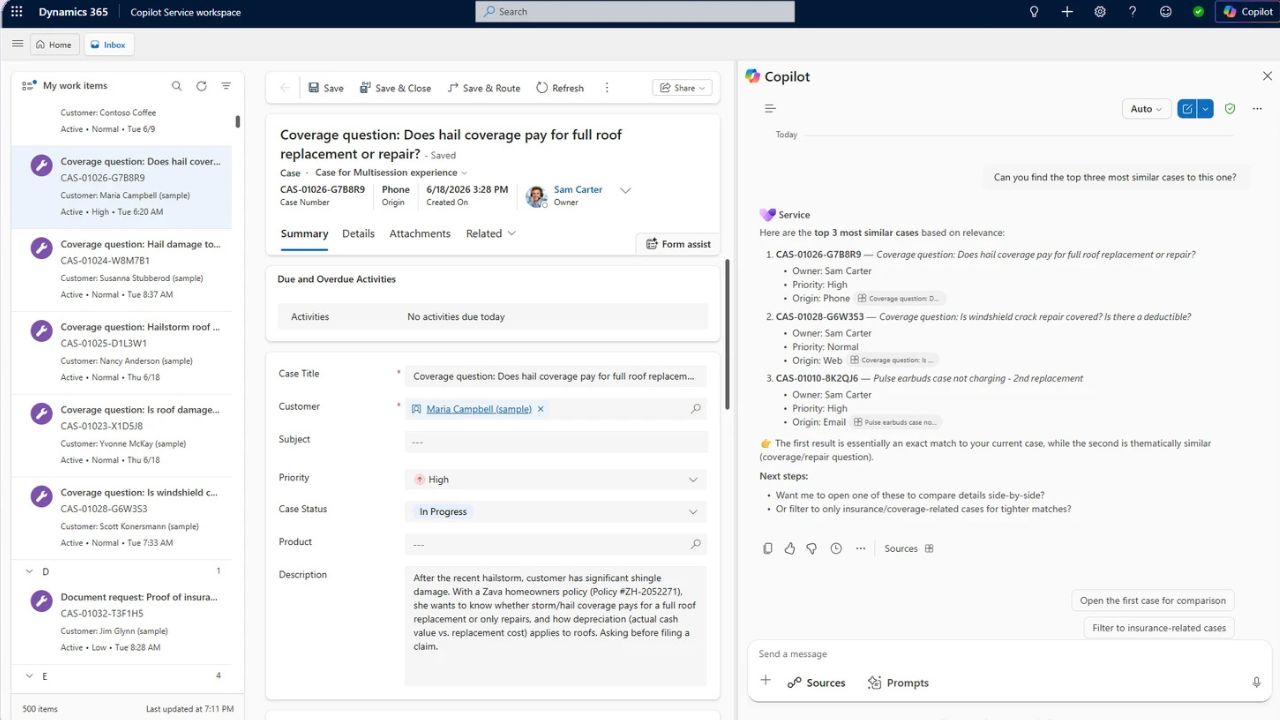This screenshot has width=1280, height=720.
Task: Search work items with magnifier icon
Action: click(177, 86)
